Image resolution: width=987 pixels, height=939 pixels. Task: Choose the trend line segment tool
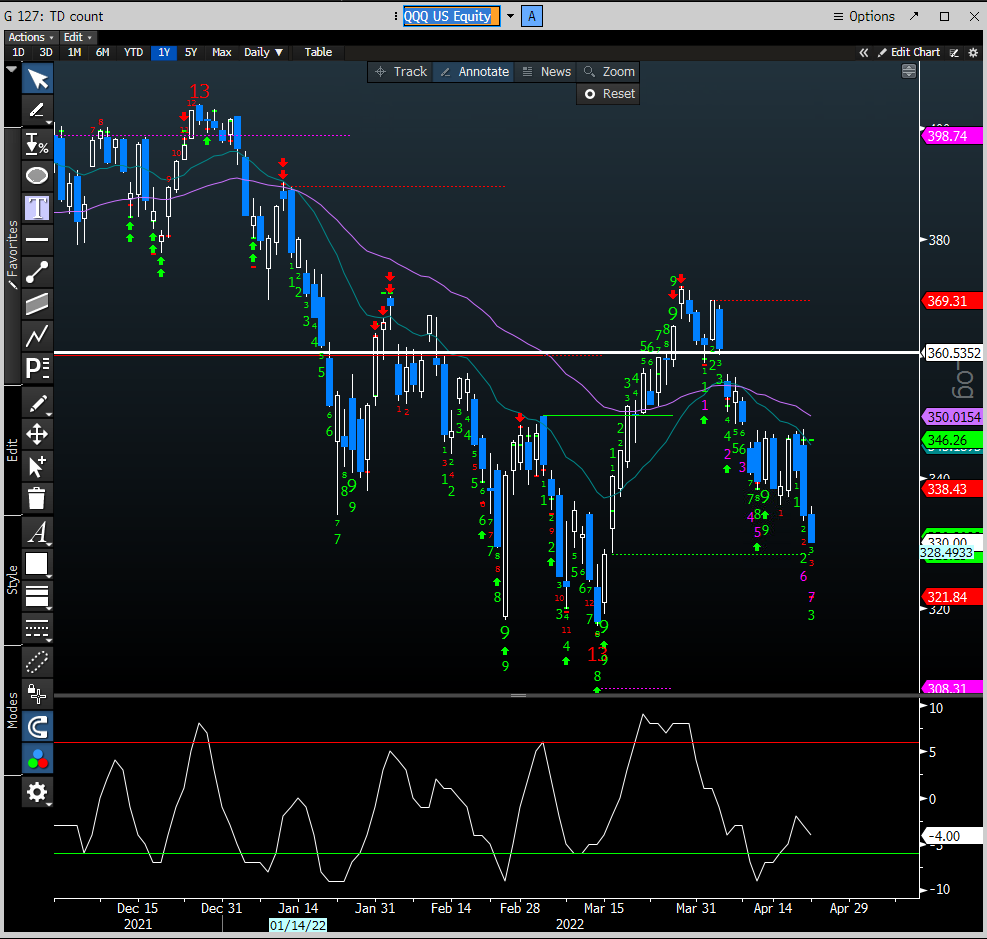[x=37, y=272]
